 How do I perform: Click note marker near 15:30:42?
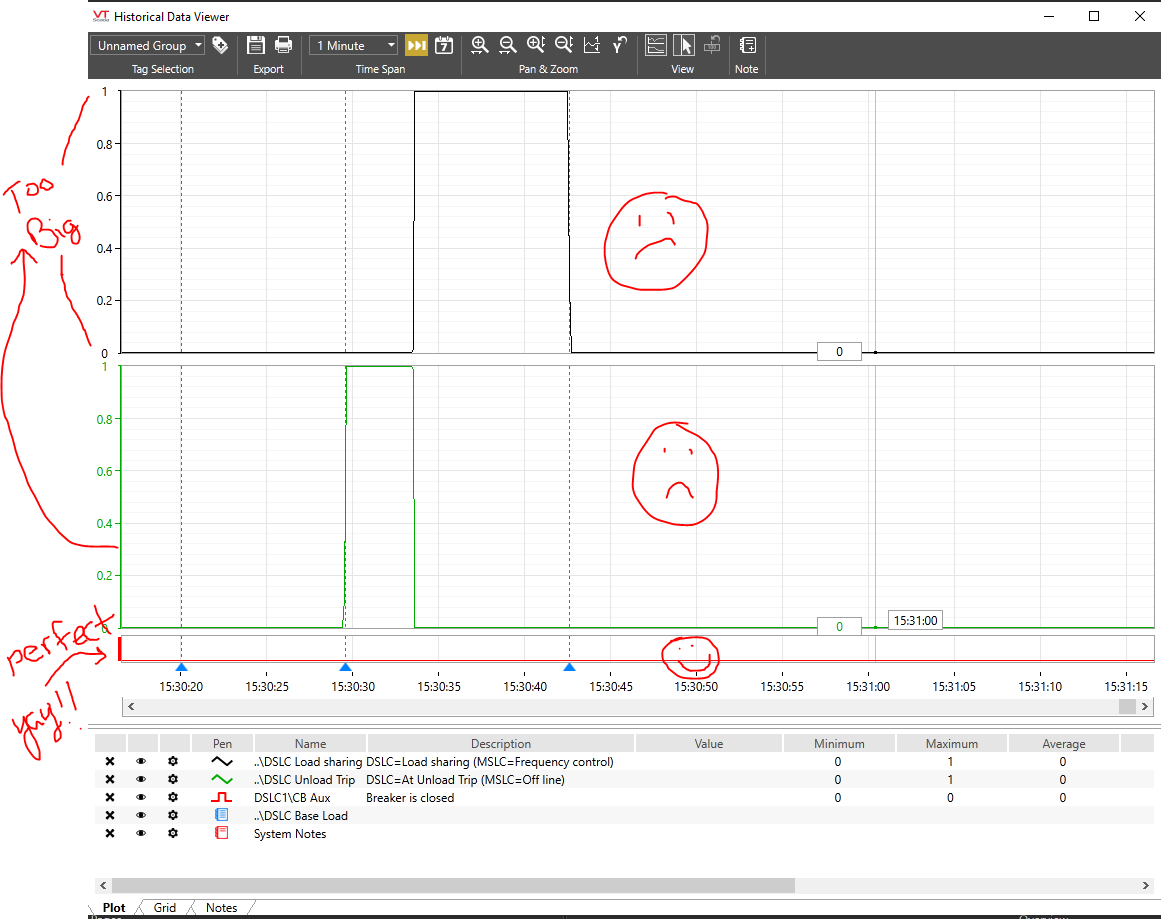tap(569, 667)
